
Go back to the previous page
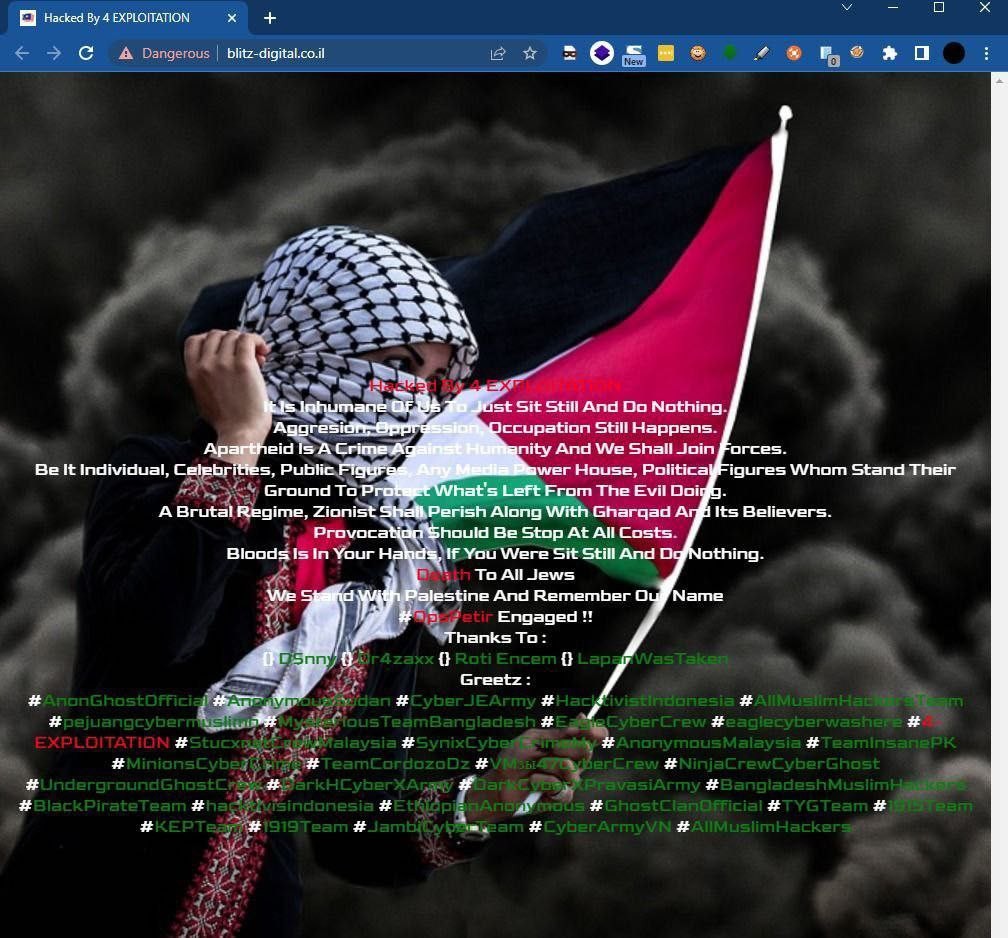coord(22,53)
